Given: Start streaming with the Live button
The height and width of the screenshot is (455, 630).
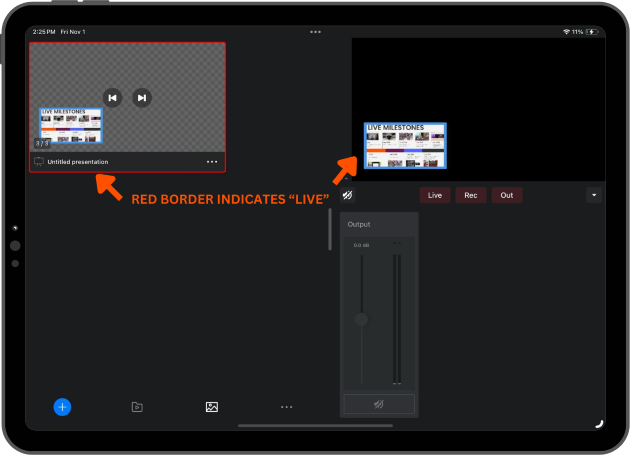Looking at the screenshot, I should (435, 195).
